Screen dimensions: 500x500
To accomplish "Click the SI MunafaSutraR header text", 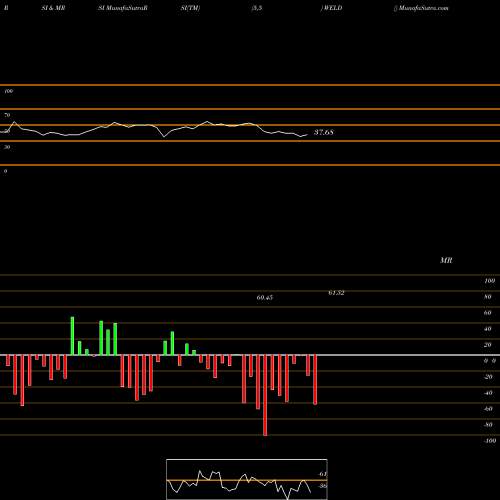I will point(123,8).
